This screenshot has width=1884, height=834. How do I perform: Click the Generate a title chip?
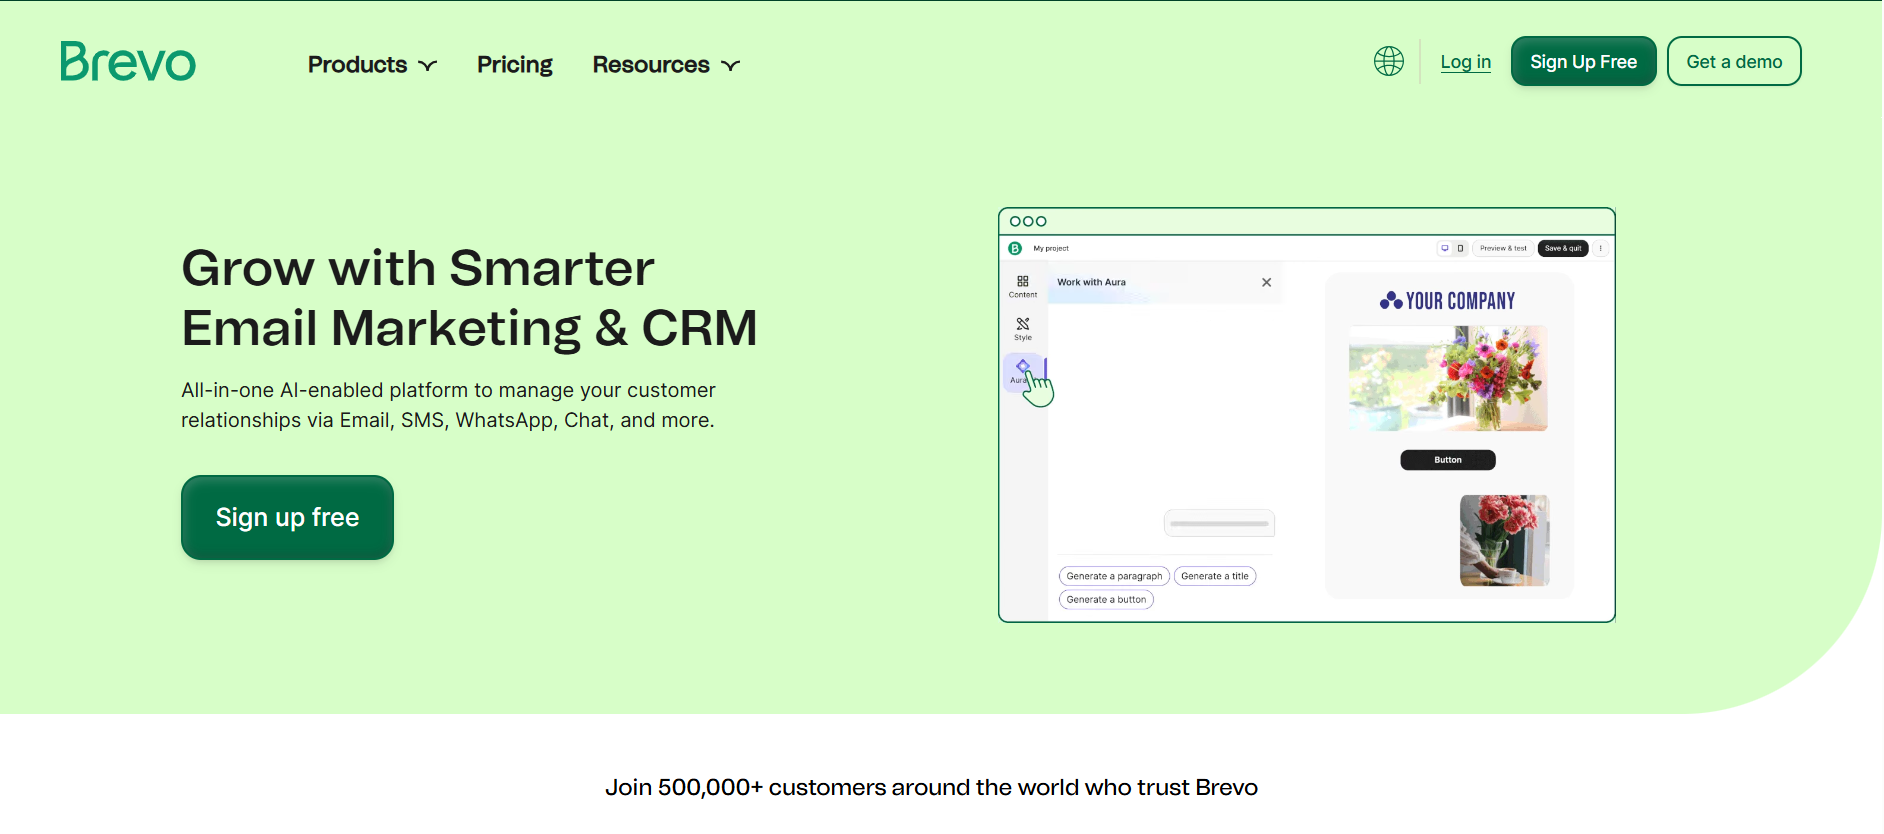[x=1215, y=576]
